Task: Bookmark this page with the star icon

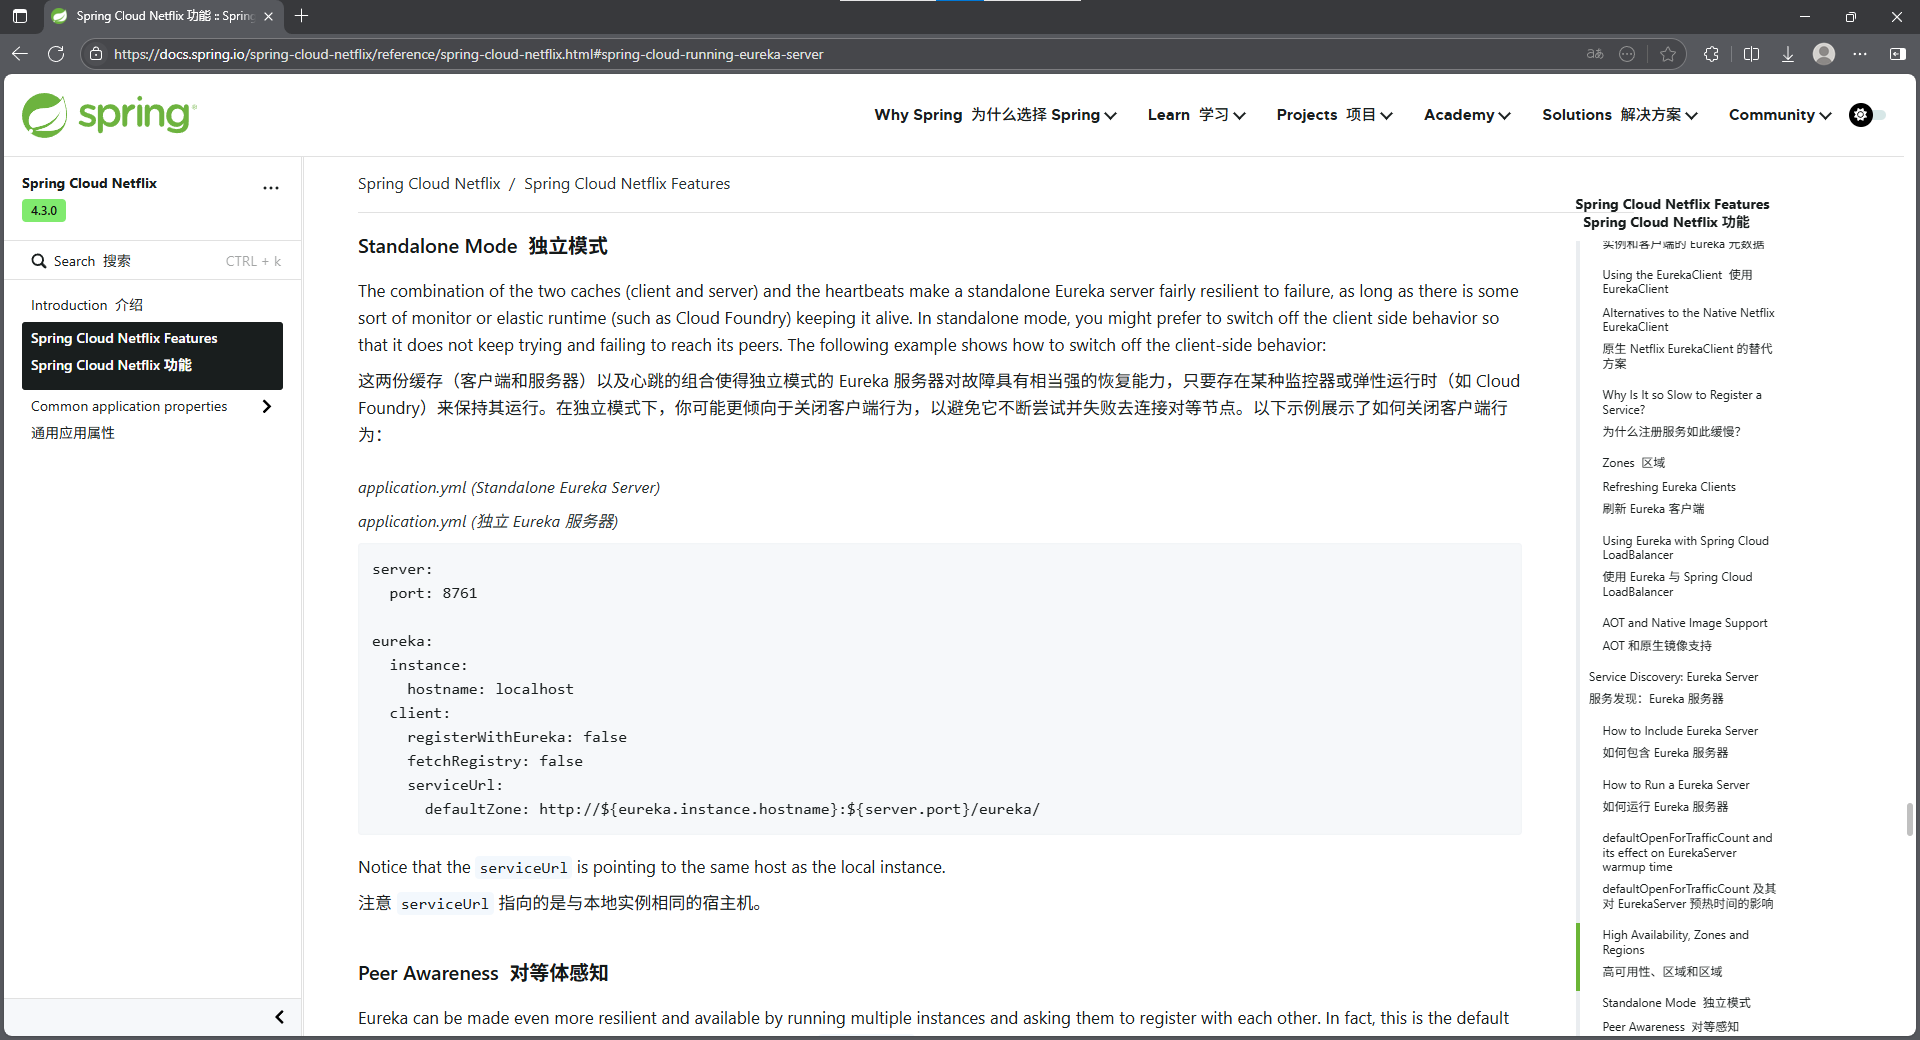Action: click(1668, 54)
